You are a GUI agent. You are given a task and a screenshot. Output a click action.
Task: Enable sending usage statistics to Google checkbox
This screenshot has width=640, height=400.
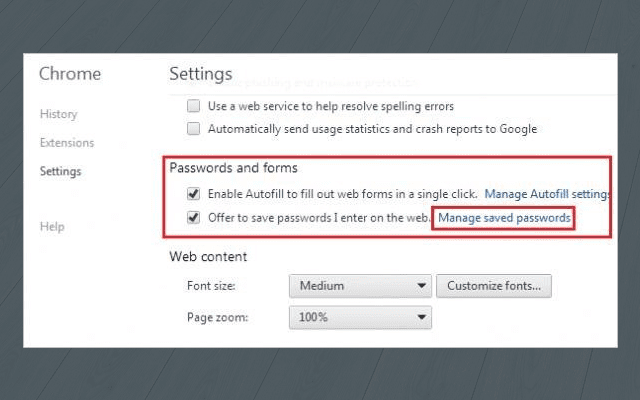click(193, 129)
